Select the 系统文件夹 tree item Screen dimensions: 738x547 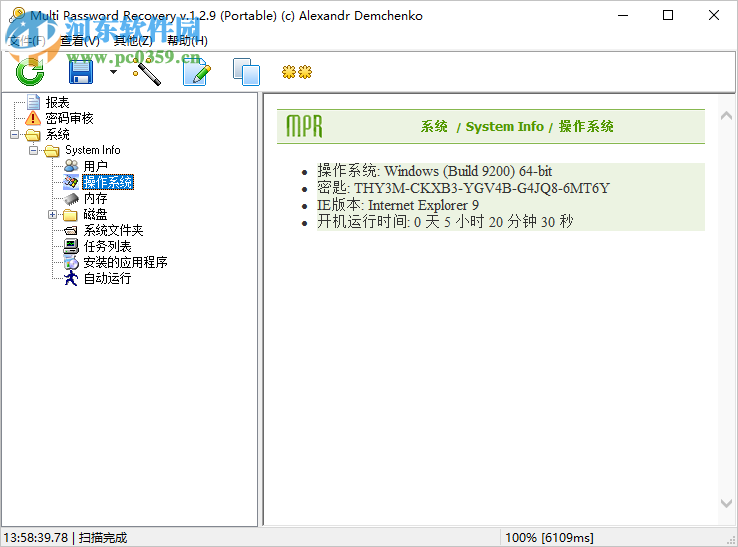pos(113,230)
